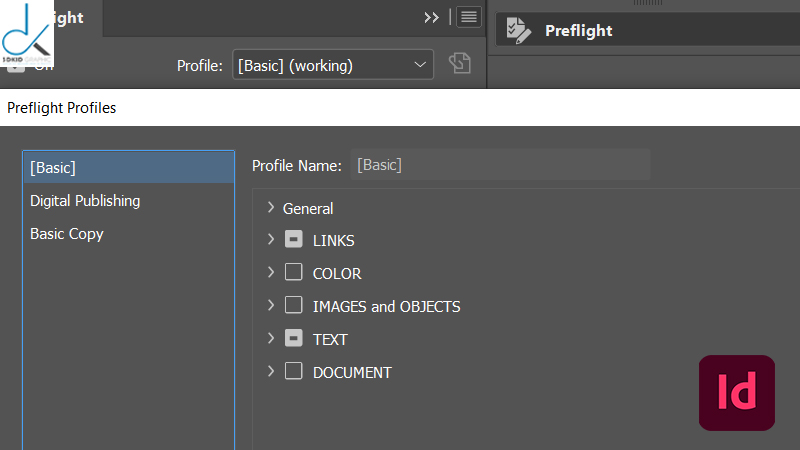Enable the COLOR category checkbox

(x=294, y=273)
